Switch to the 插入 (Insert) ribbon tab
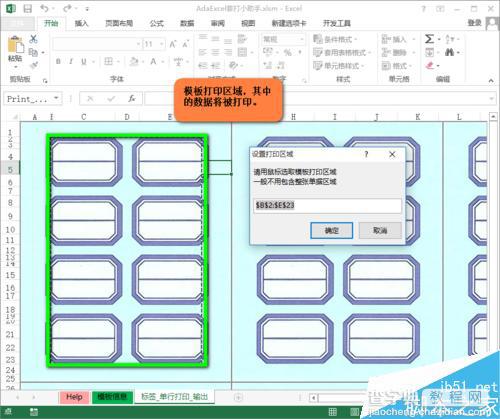This screenshot has height=419, width=500. tap(81, 23)
